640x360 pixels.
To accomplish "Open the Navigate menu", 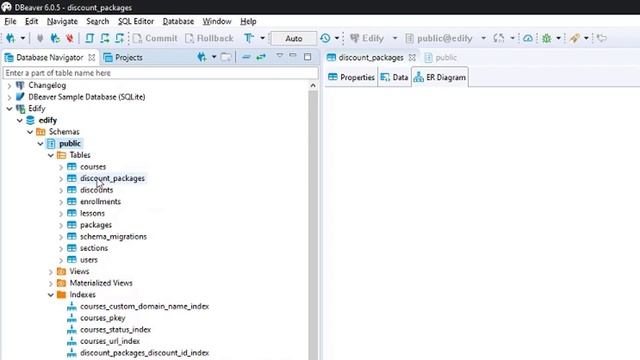I will (62, 21).
